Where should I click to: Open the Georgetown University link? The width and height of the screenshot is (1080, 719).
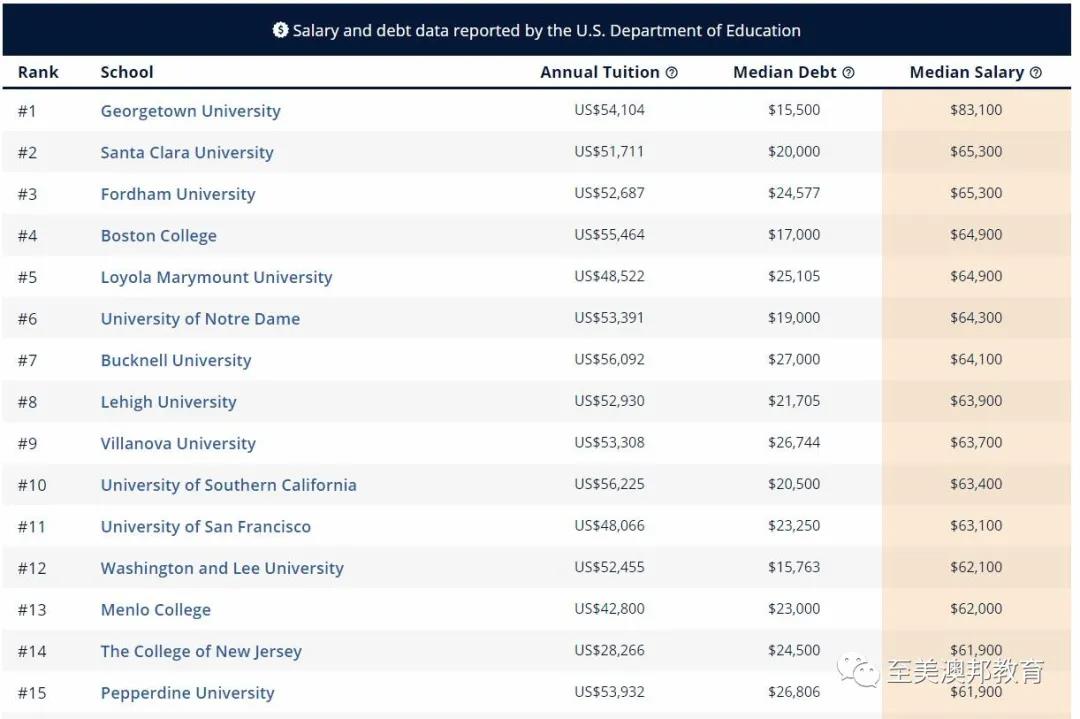(x=191, y=111)
